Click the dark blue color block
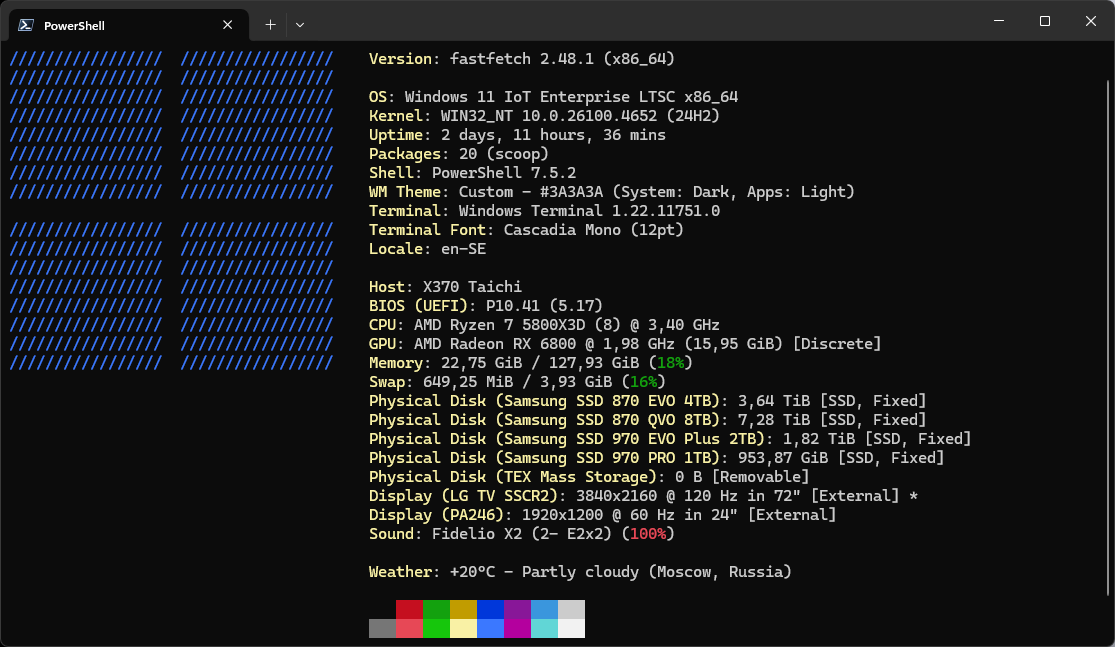Screen dimensions: 1115x647 (x=491, y=609)
